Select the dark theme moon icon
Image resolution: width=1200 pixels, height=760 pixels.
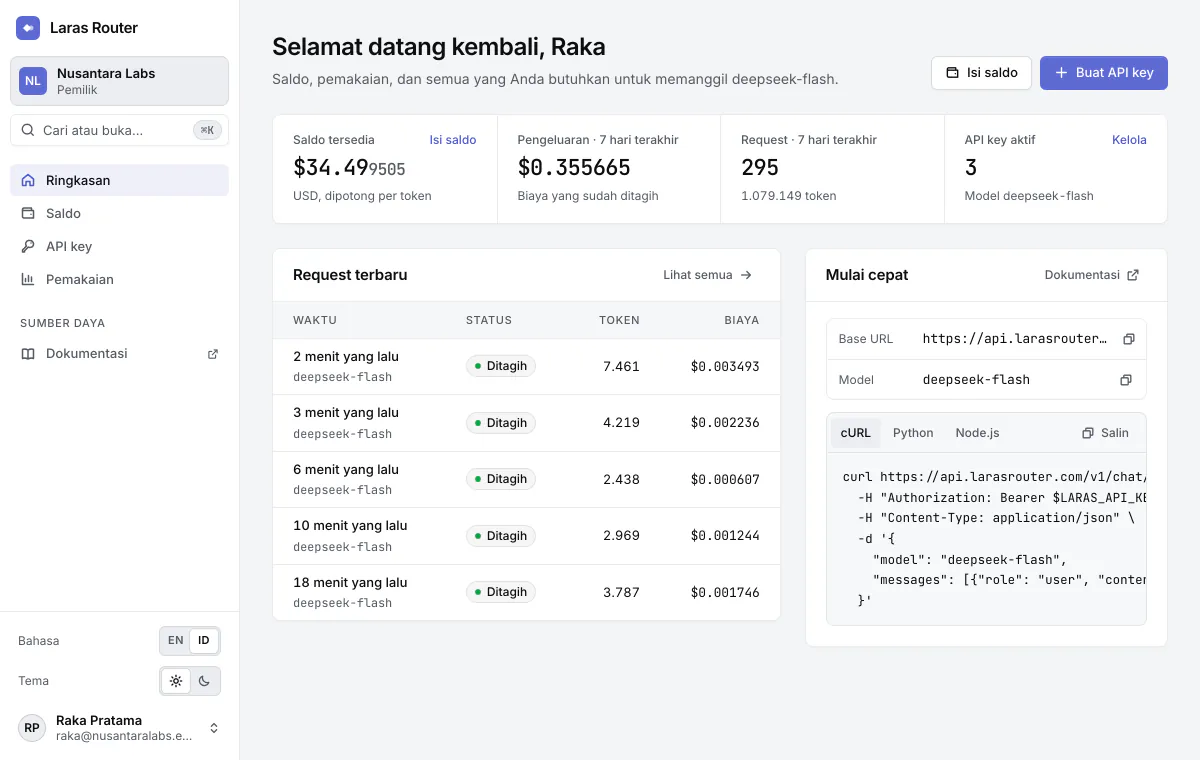[x=204, y=681]
